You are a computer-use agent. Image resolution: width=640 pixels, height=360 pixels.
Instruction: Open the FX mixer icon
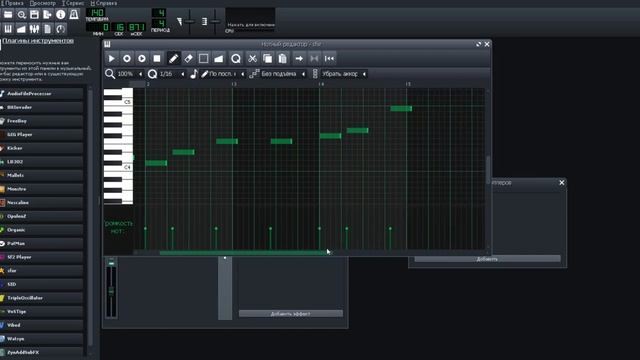pyautogui.click(x=34, y=29)
